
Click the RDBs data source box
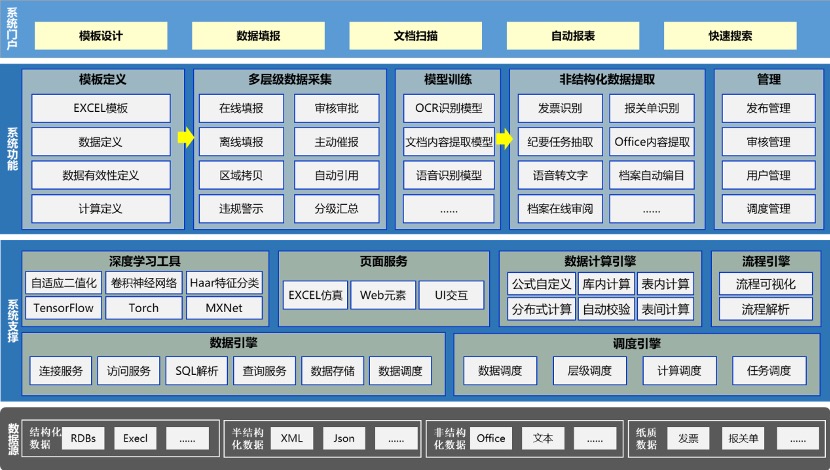(x=83, y=438)
